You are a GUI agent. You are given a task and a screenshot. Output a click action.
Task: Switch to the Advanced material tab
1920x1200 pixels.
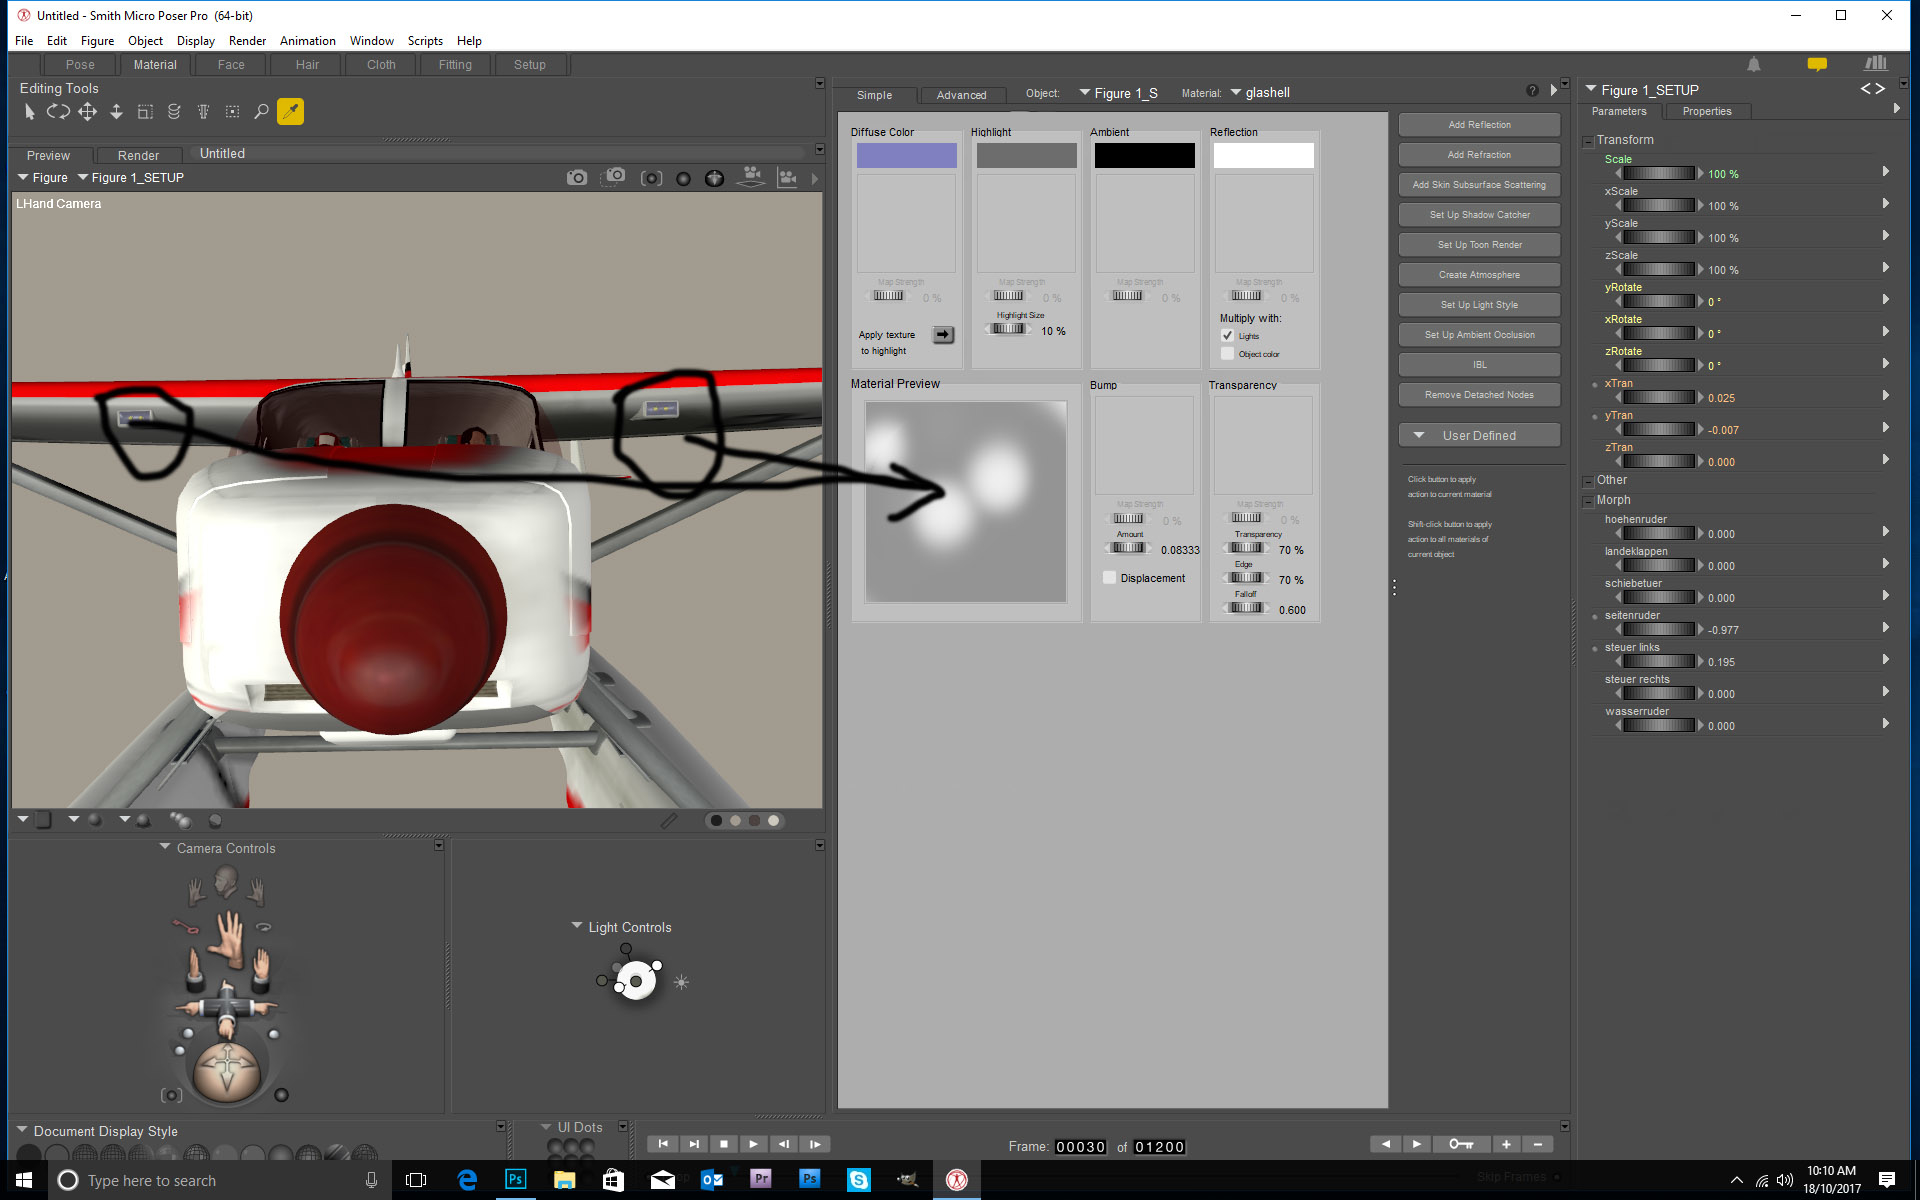click(x=961, y=95)
